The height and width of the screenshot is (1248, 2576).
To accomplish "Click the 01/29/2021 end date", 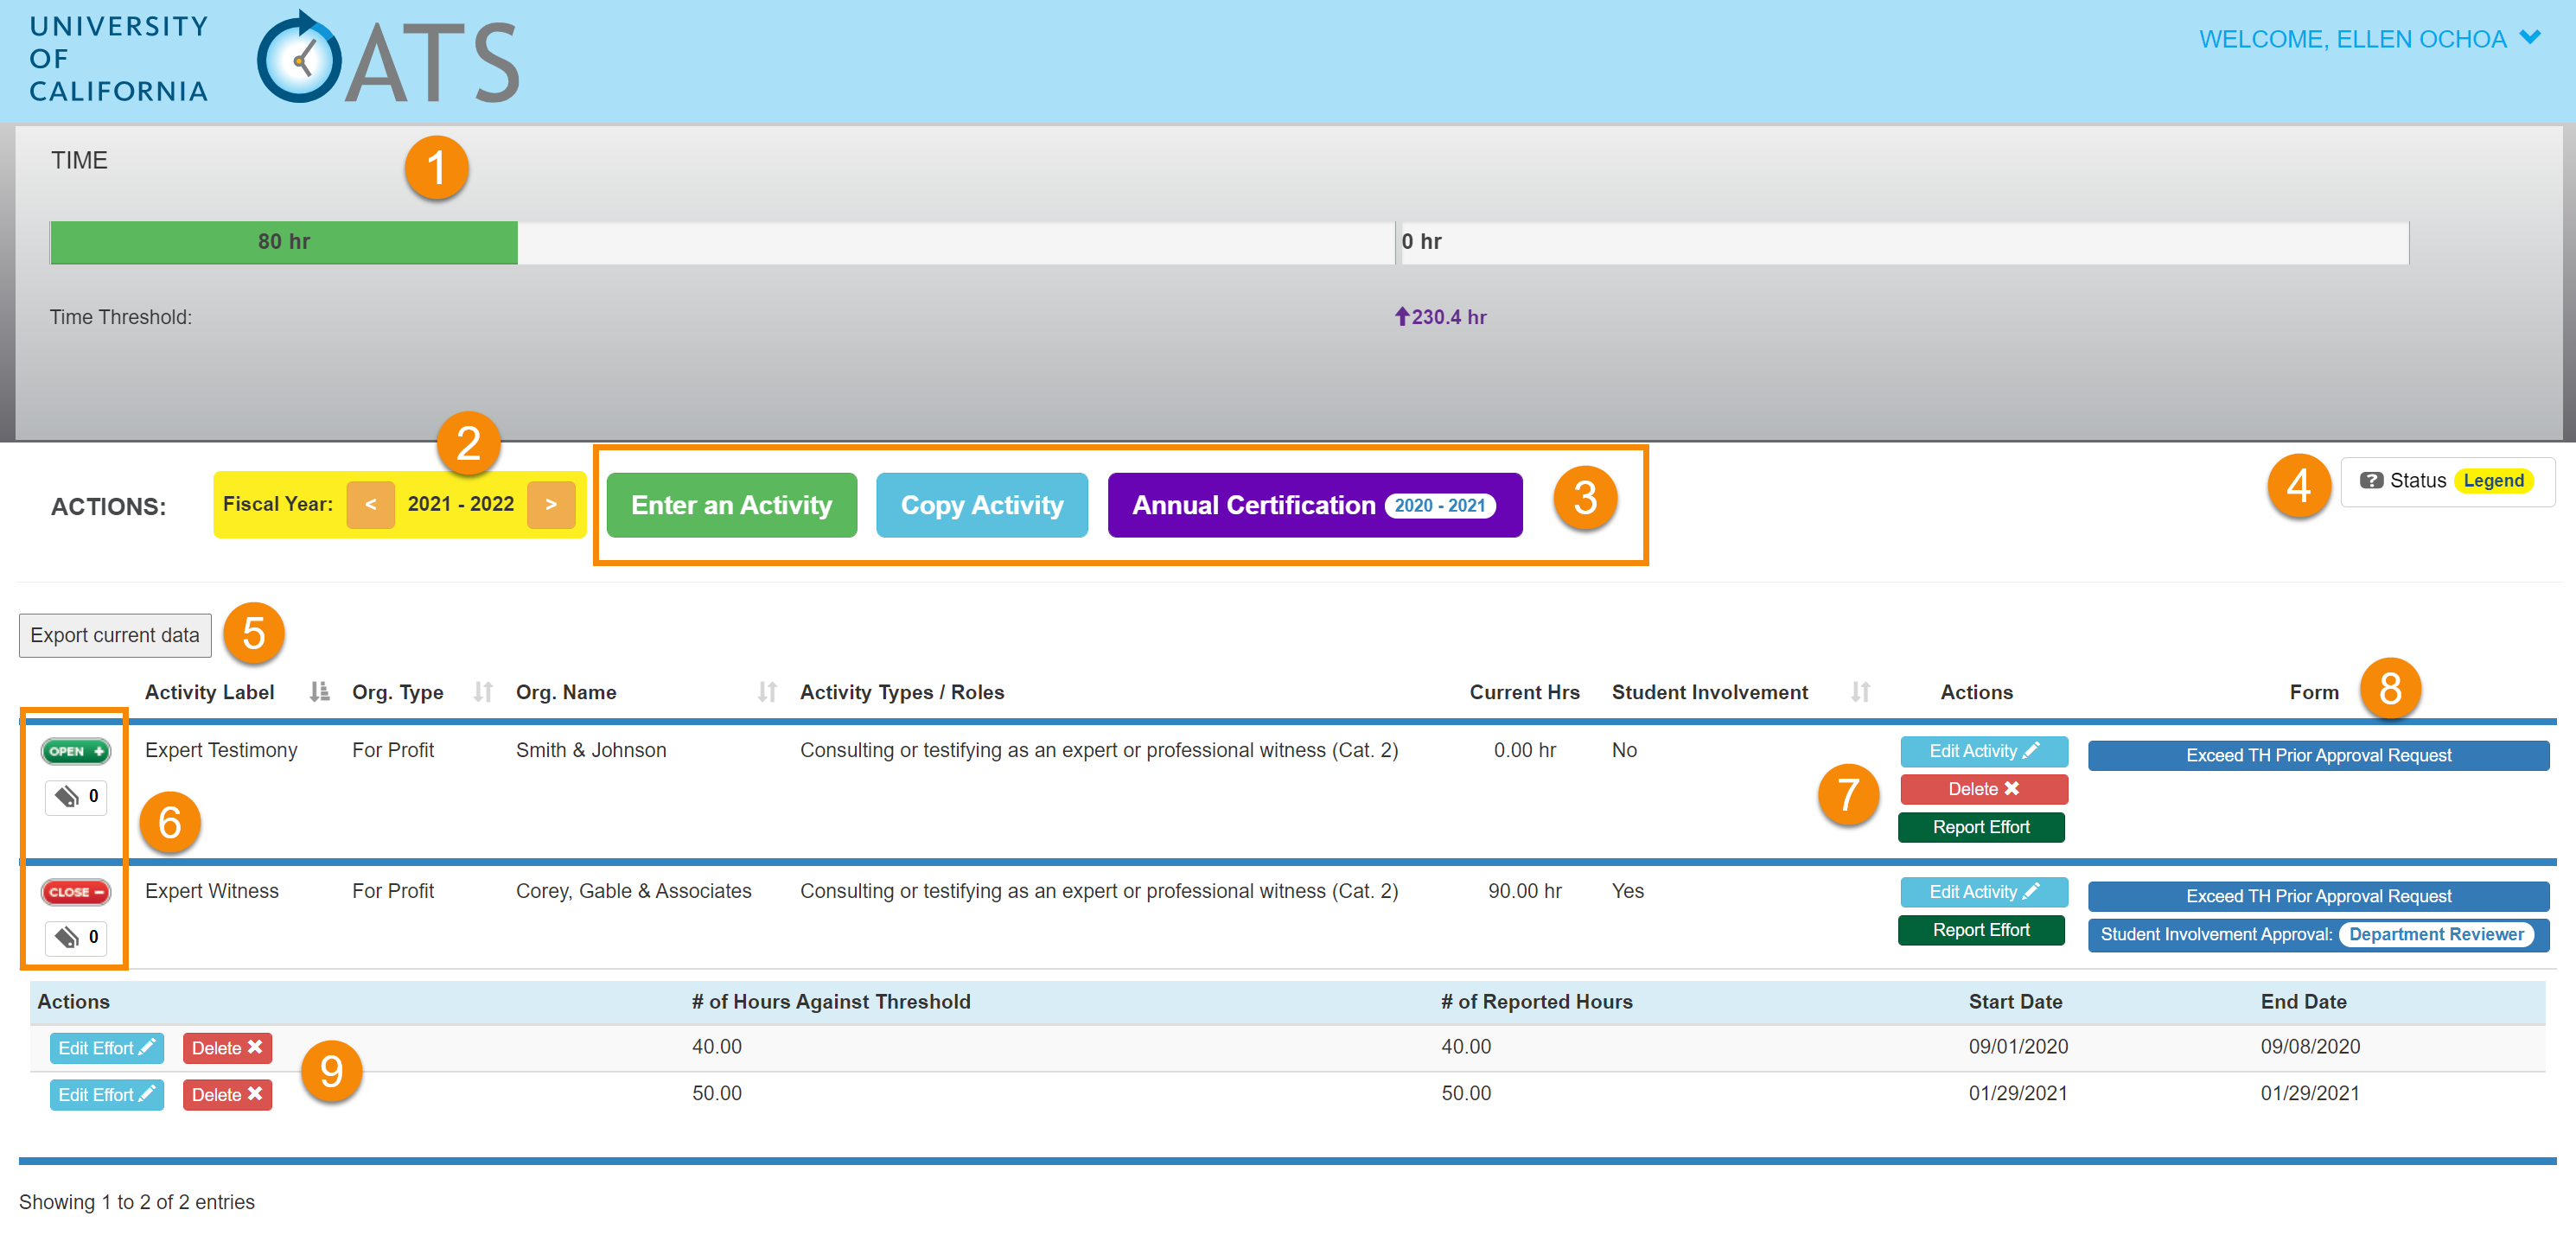I will coord(2310,1094).
